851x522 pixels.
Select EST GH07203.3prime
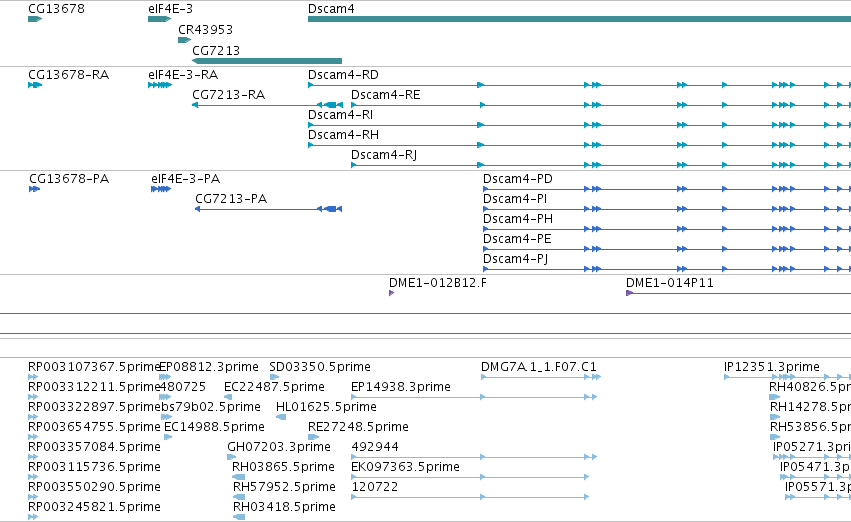click(x=279, y=447)
